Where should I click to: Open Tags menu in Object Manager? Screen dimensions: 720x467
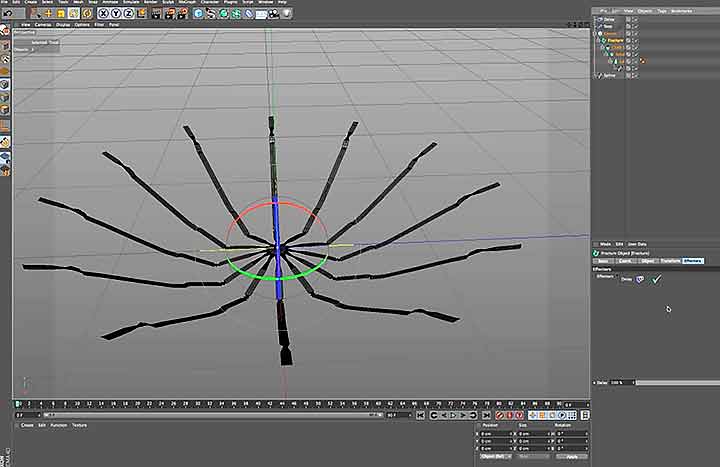click(662, 11)
